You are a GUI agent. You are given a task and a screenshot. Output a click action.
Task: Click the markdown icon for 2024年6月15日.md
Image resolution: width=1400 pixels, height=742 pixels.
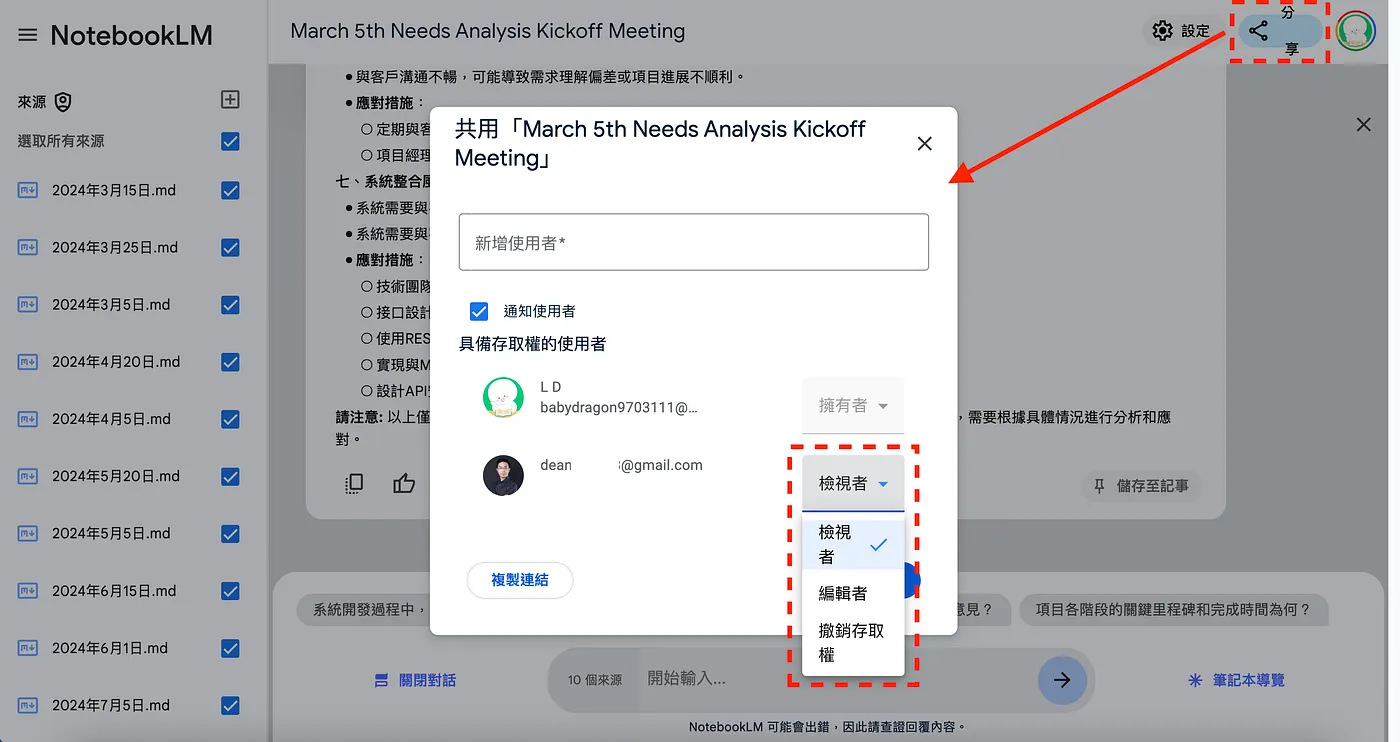pos(28,591)
